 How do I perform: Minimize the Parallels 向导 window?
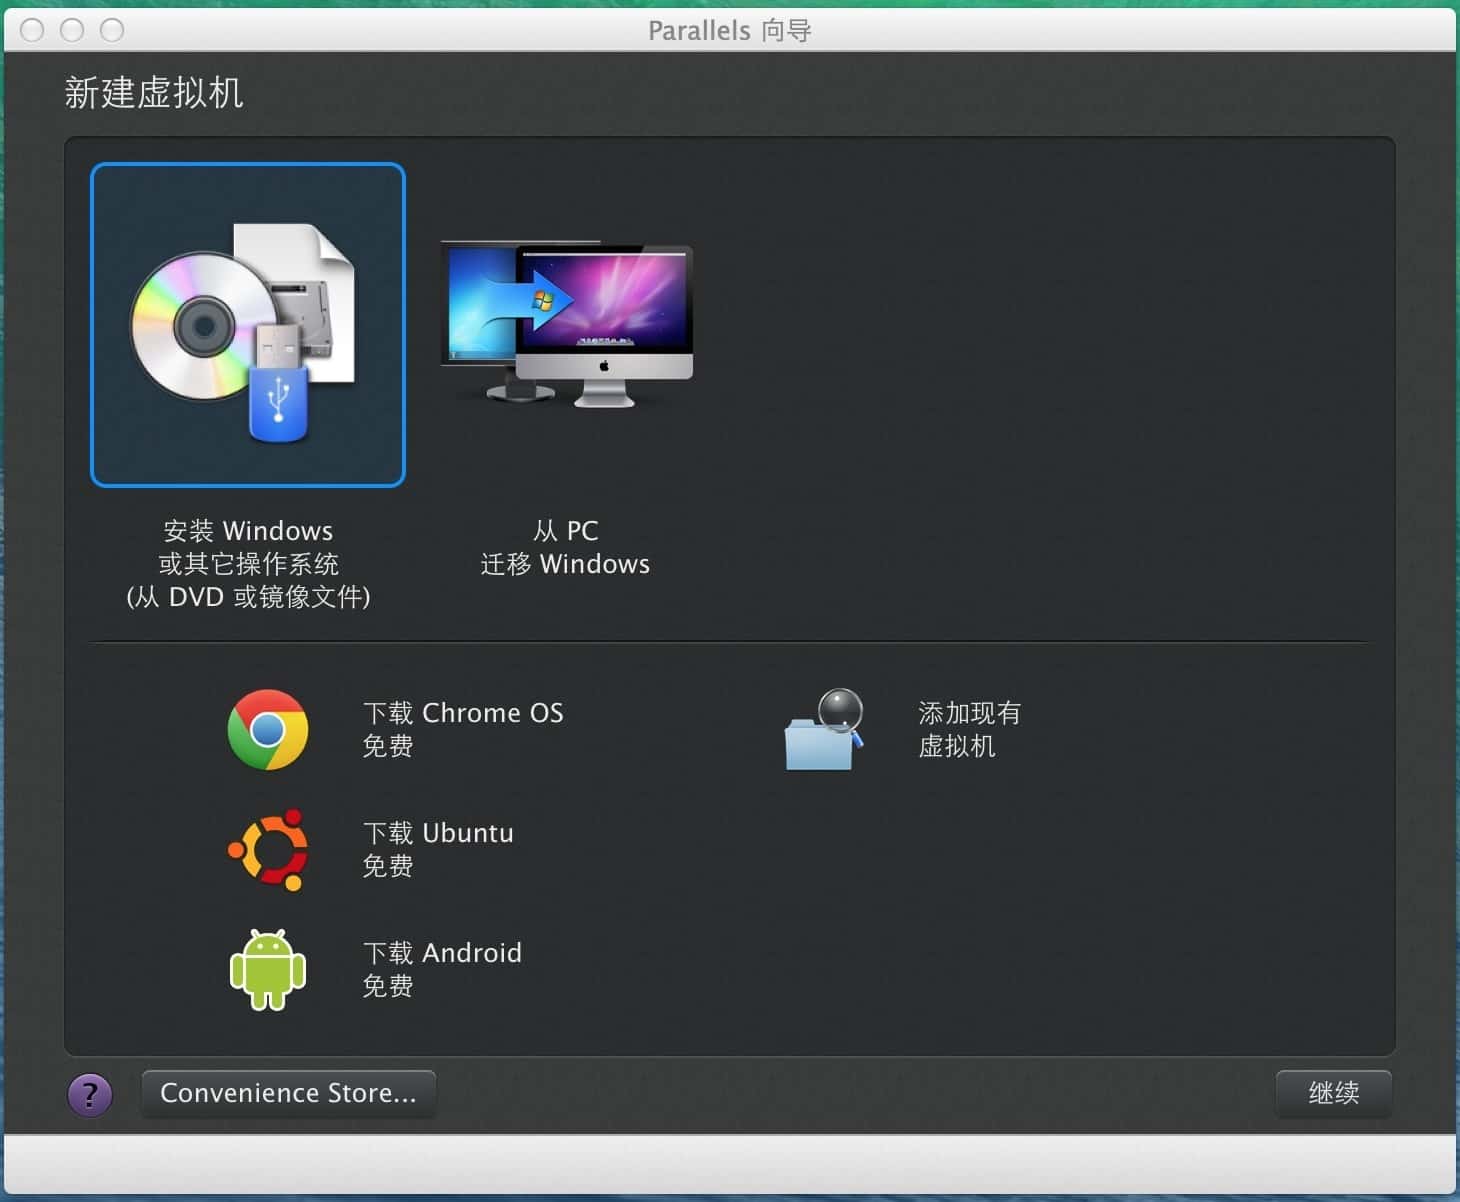(x=72, y=30)
